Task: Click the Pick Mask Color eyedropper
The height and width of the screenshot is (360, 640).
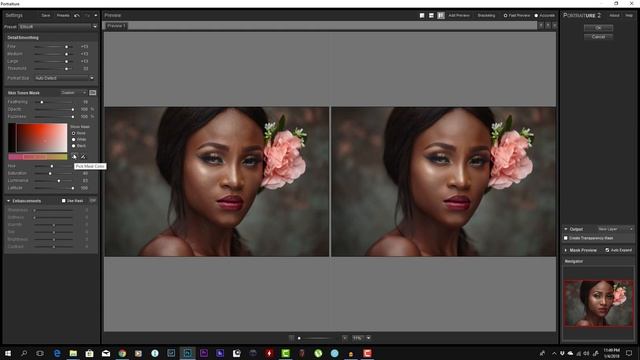Action: [x=74, y=156]
